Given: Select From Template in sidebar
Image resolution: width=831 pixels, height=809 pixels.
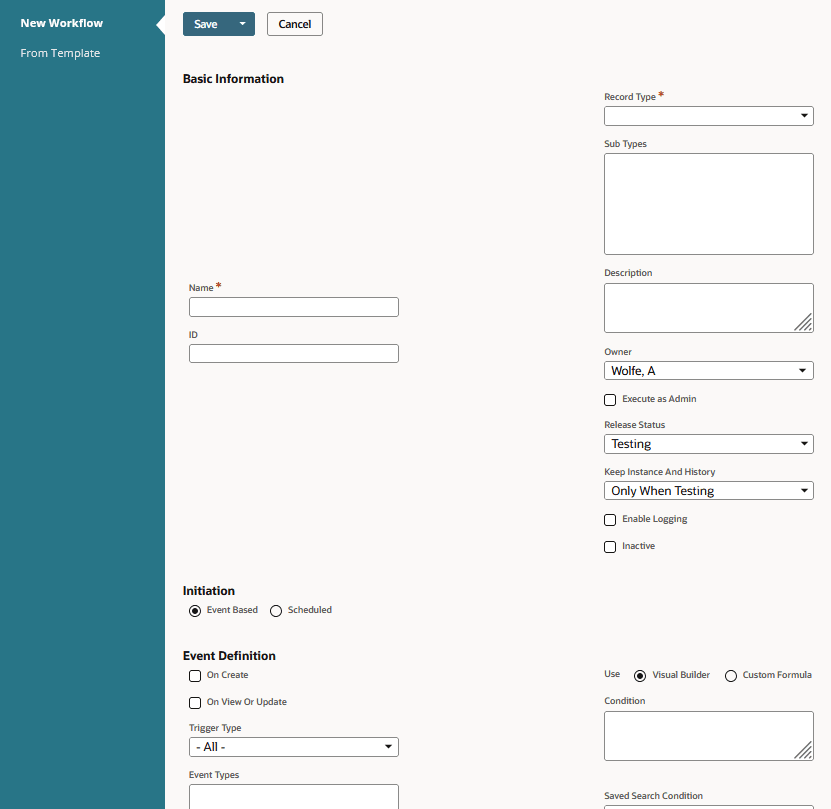Looking at the screenshot, I should [x=60, y=53].
